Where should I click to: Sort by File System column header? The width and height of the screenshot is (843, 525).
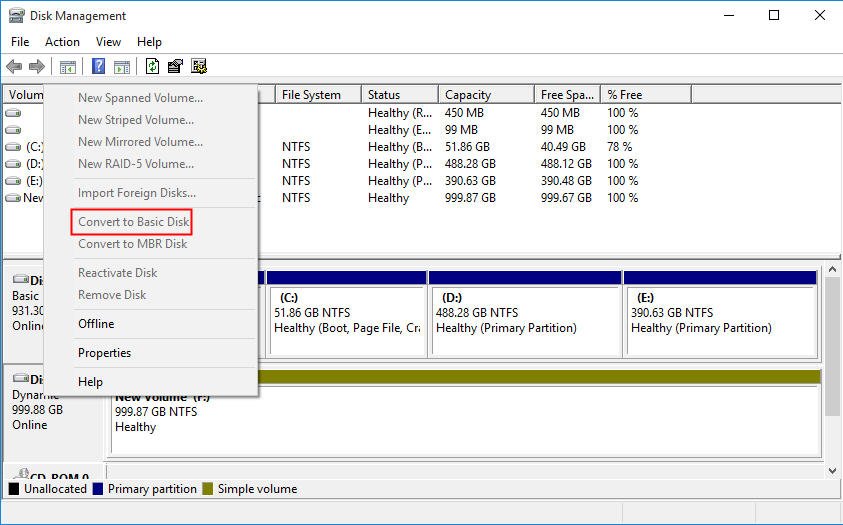[318, 95]
